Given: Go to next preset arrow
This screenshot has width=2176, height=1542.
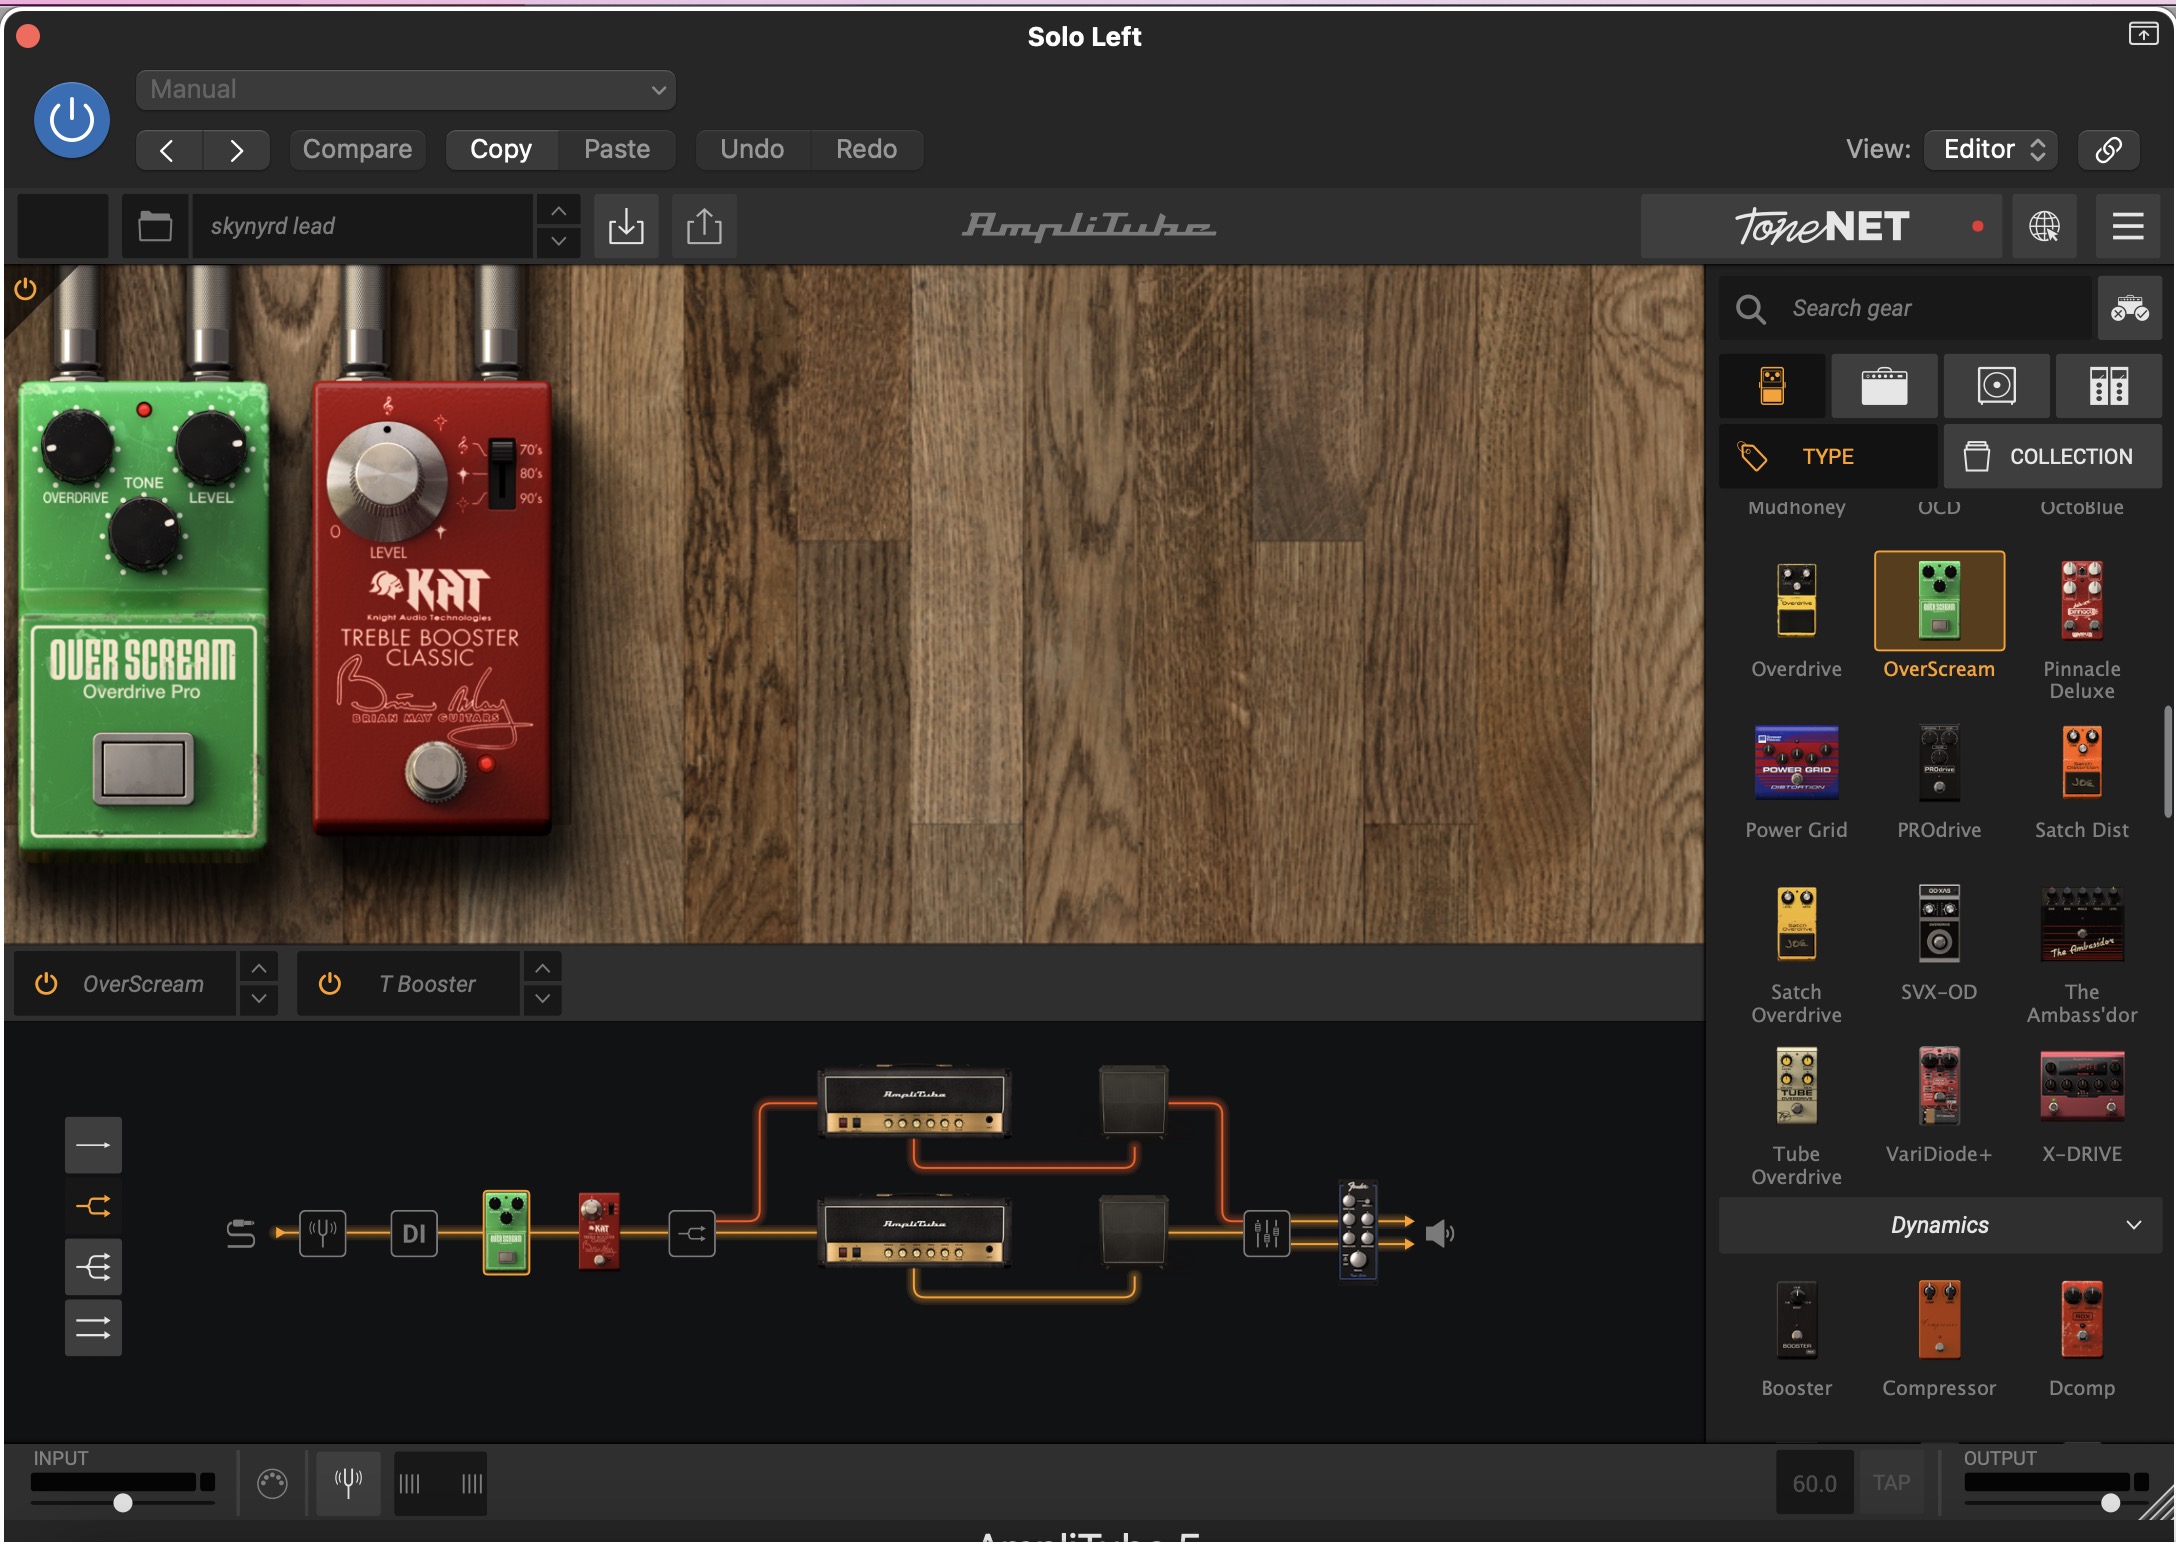Looking at the screenshot, I should pos(236,150).
